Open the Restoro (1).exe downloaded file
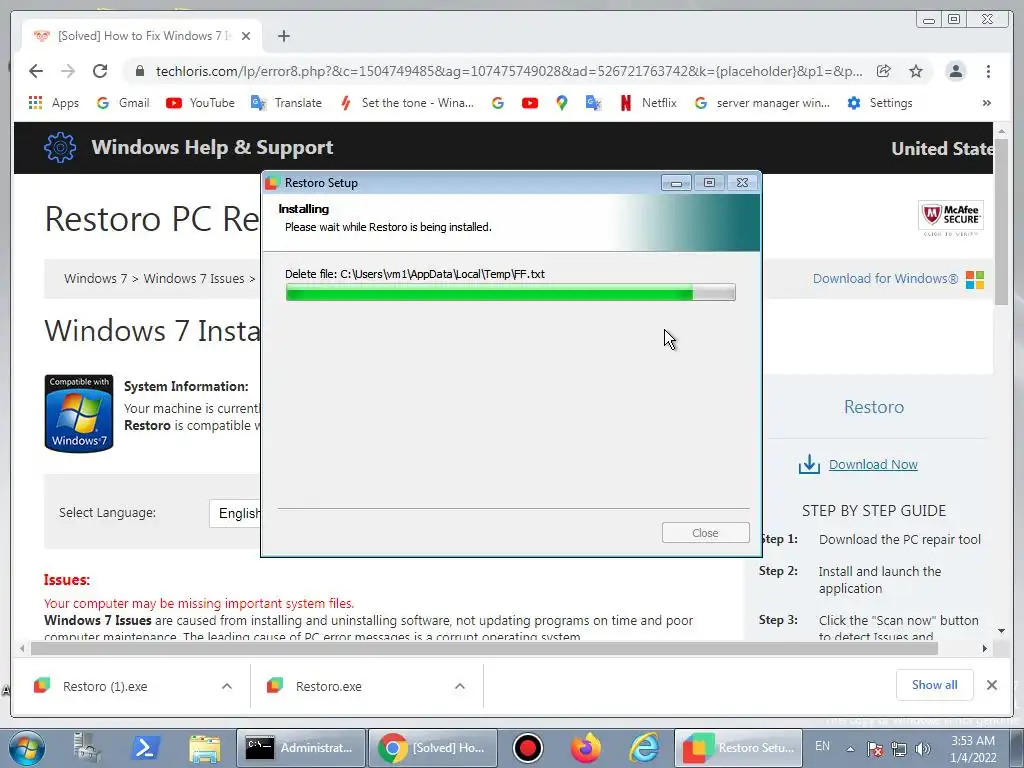The image size is (1024, 768). point(104,686)
